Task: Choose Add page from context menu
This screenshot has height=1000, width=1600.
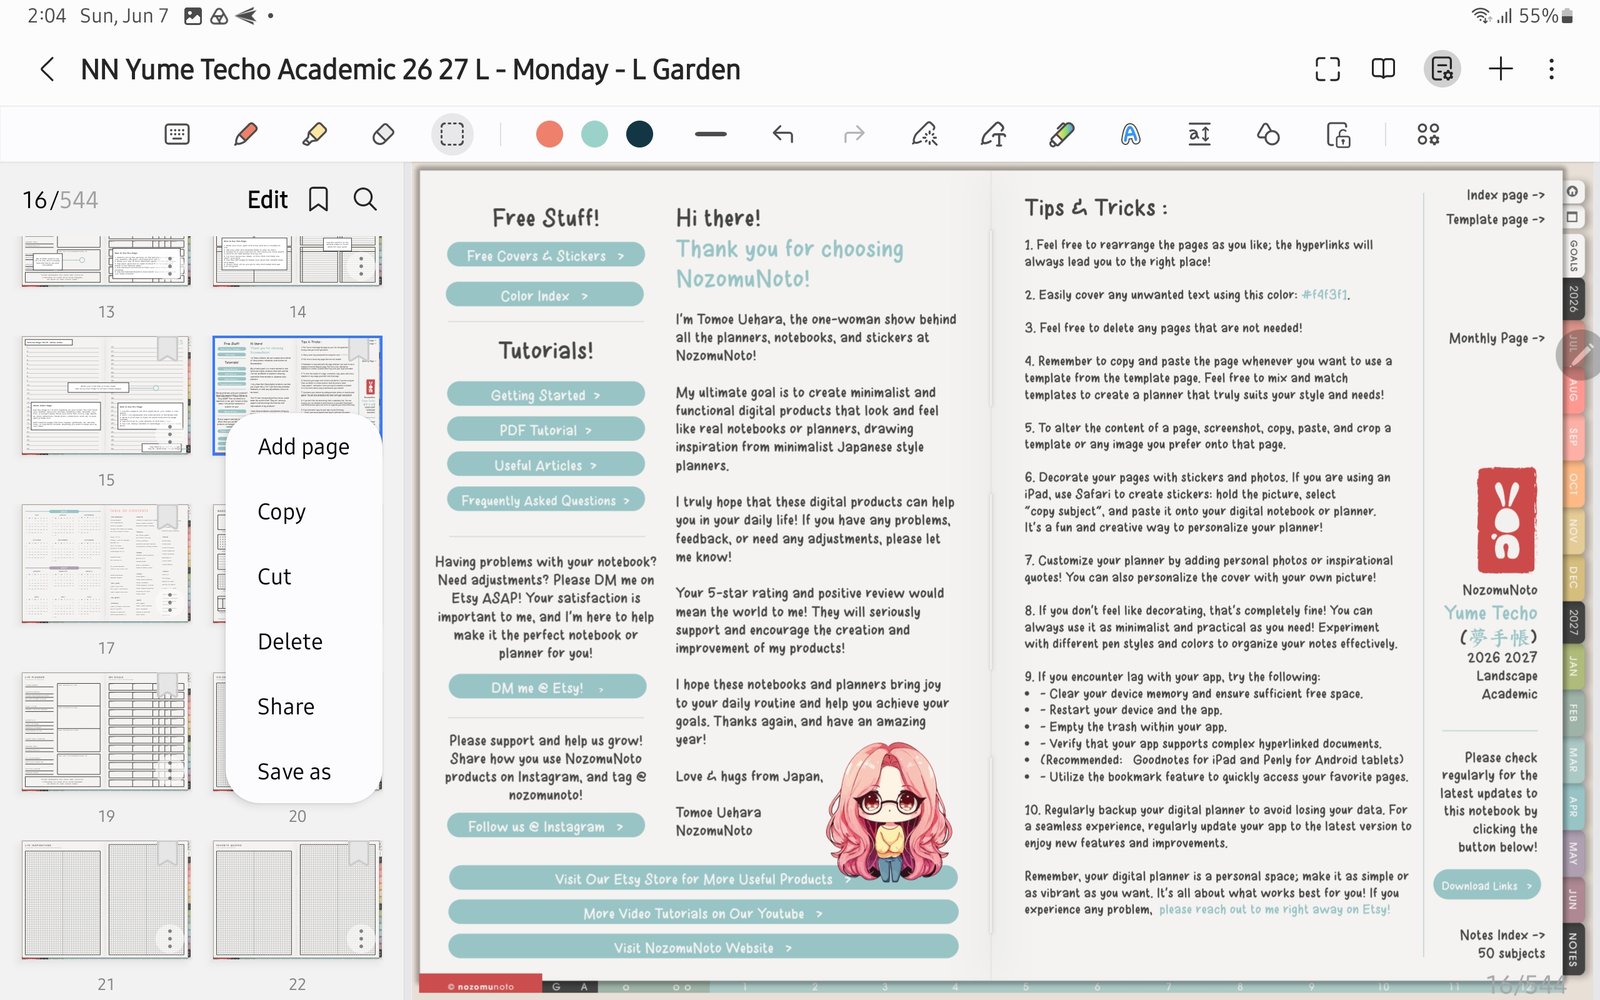Action: click(304, 447)
